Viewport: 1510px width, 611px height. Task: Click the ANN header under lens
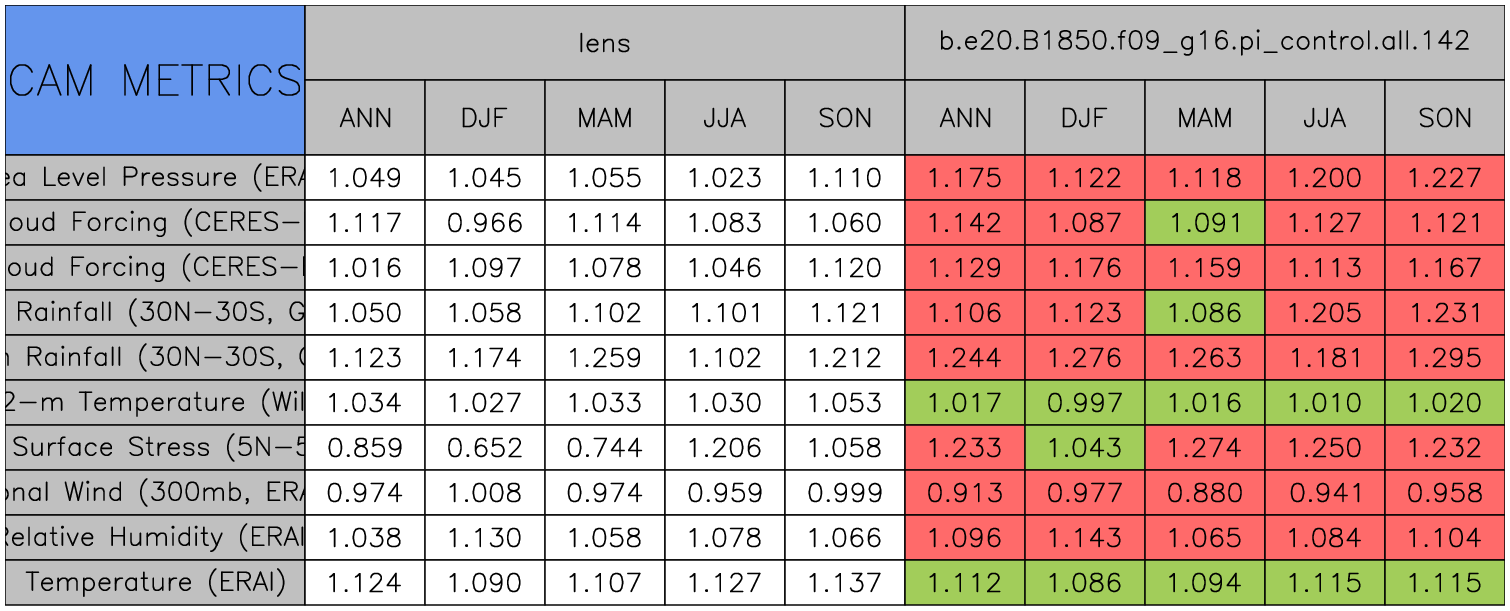pos(365,118)
